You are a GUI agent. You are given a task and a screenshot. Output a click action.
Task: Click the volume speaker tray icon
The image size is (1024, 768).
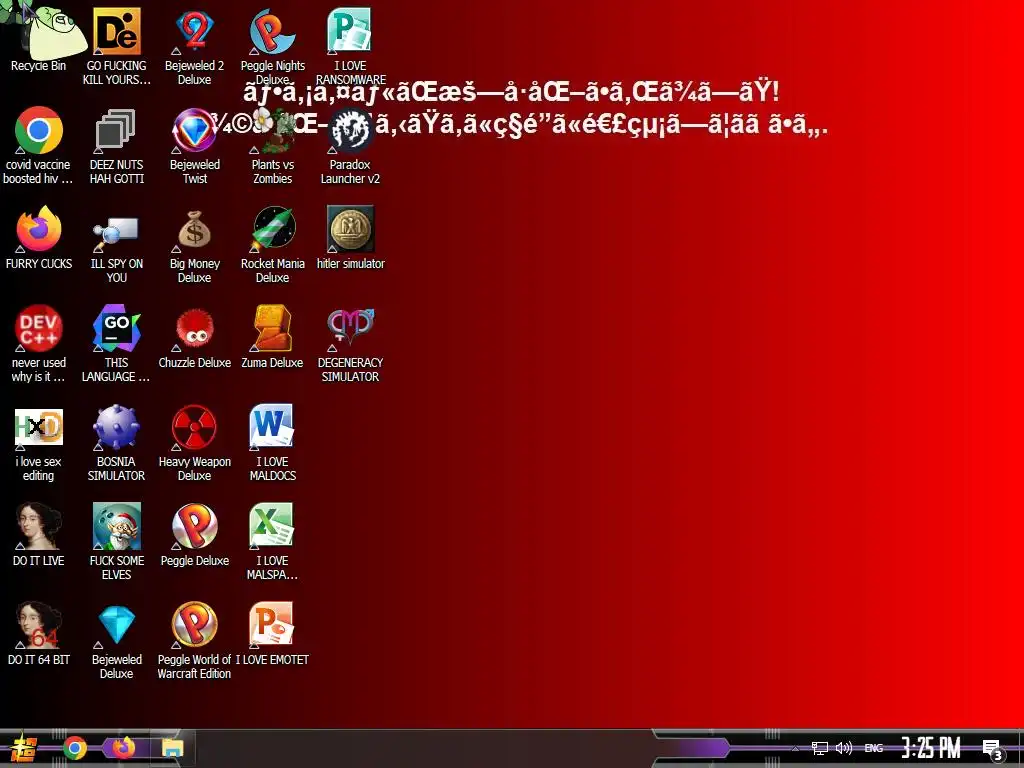[x=844, y=748]
